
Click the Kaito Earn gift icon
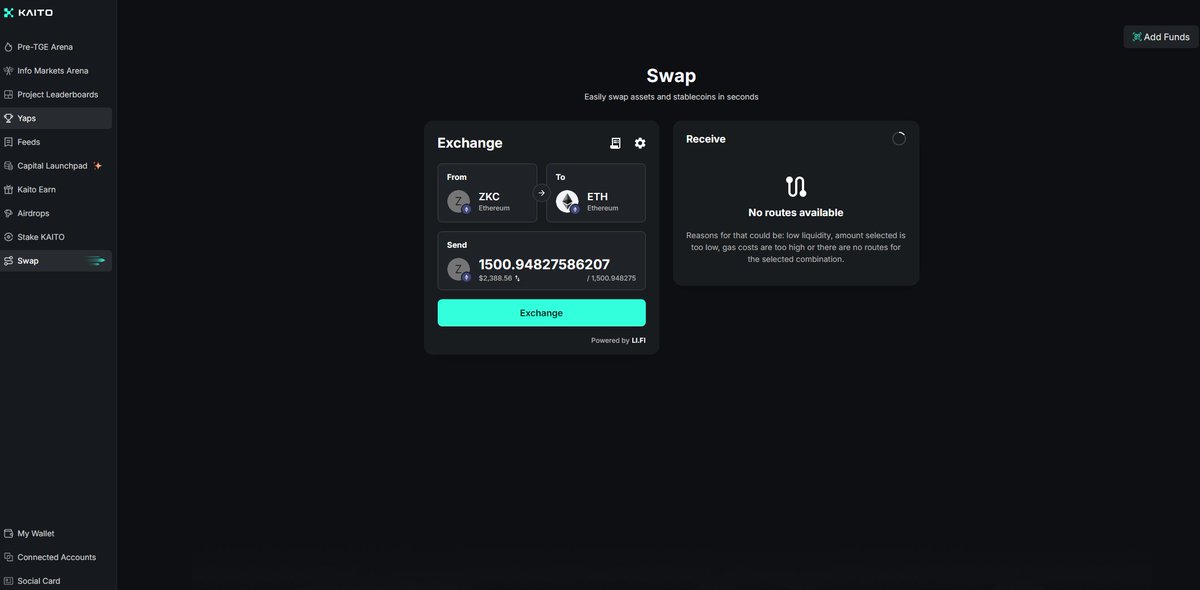click(x=9, y=189)
